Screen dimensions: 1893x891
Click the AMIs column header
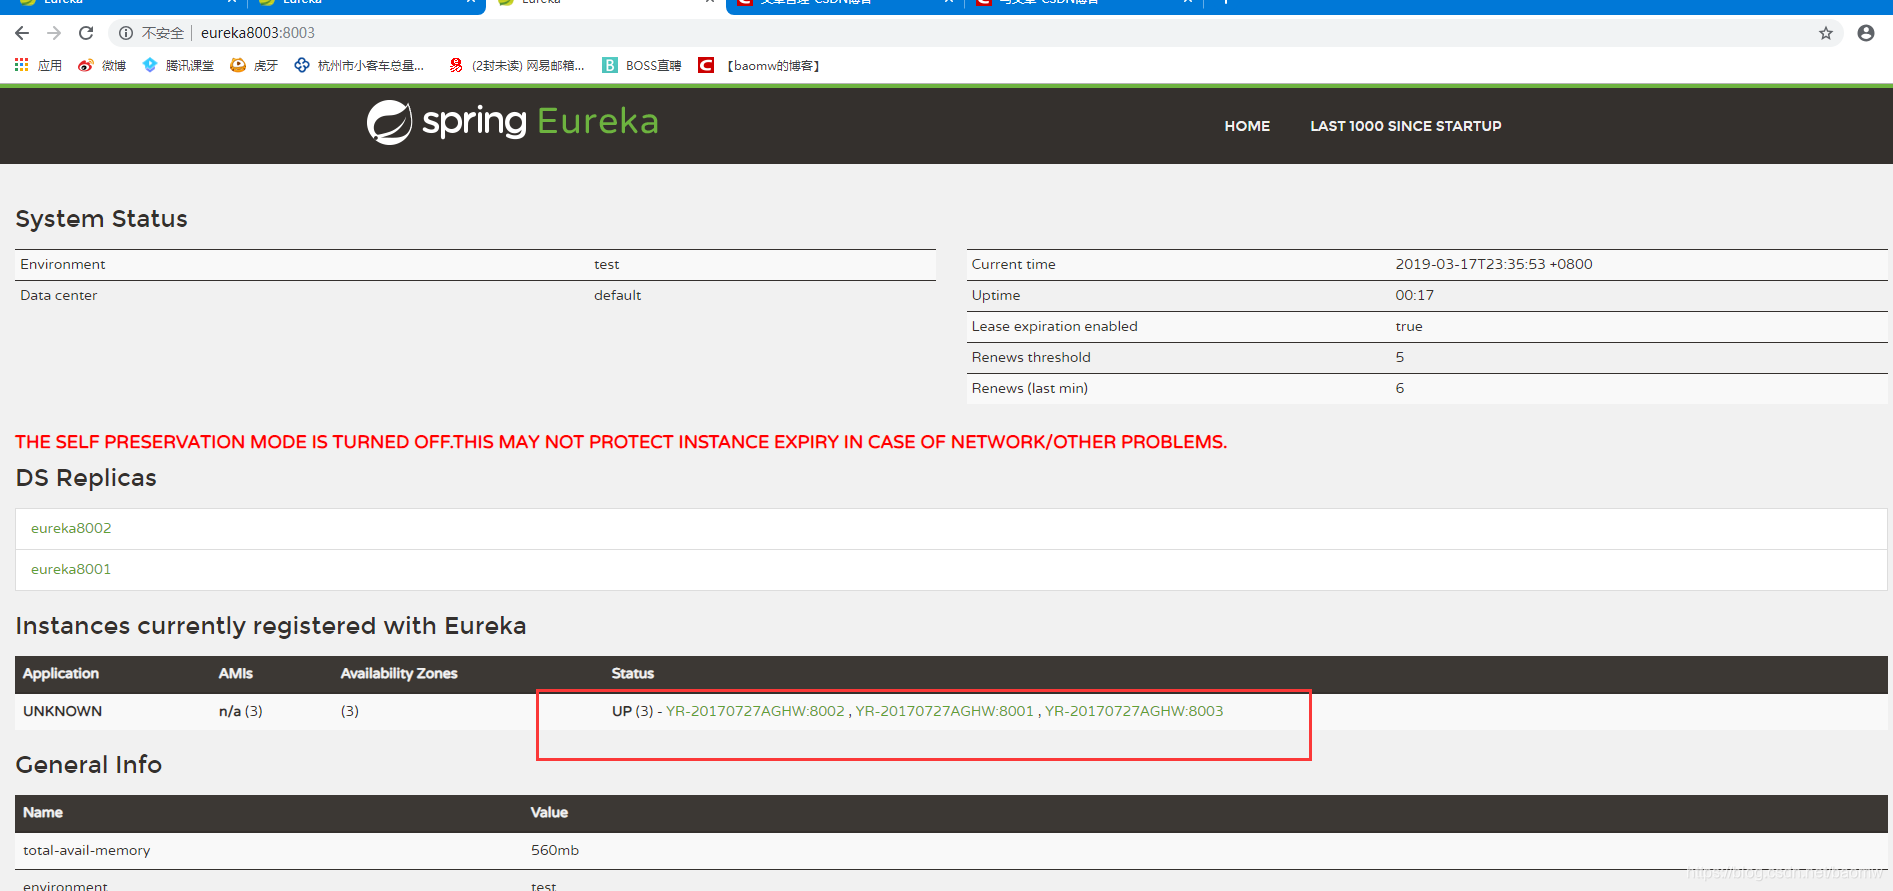(236, 673)
